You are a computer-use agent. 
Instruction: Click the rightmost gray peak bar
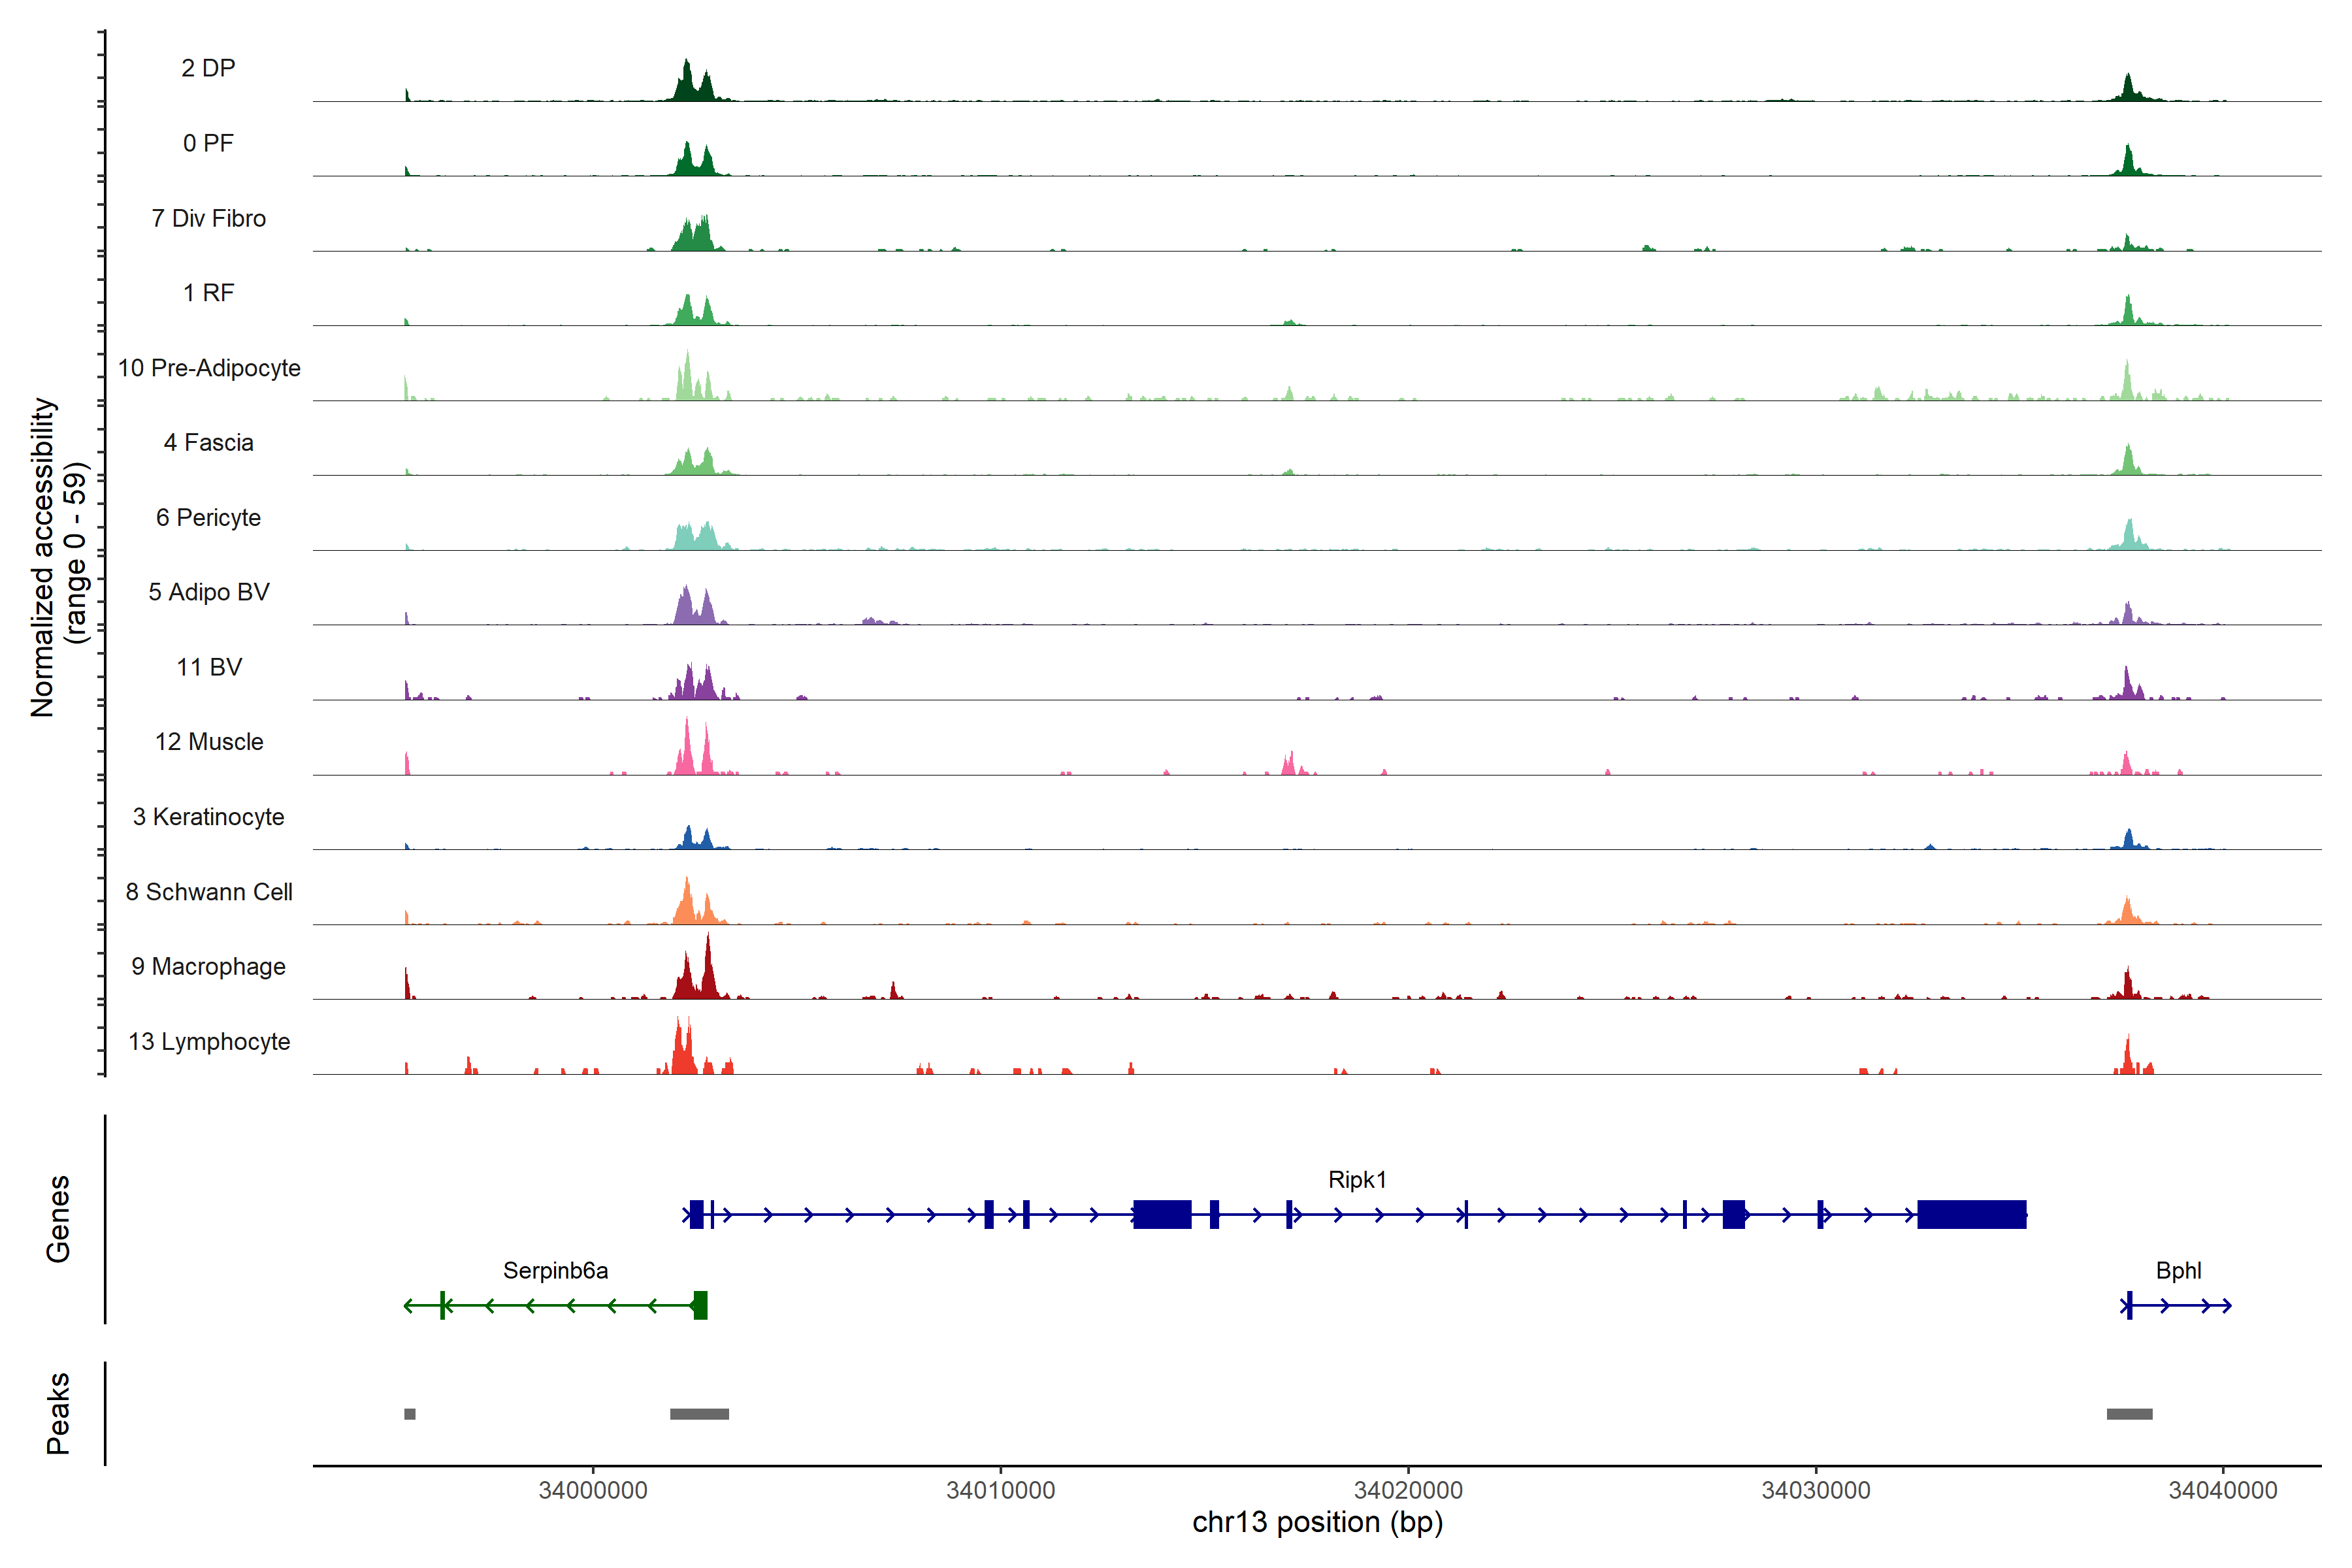point(2129,1414)
